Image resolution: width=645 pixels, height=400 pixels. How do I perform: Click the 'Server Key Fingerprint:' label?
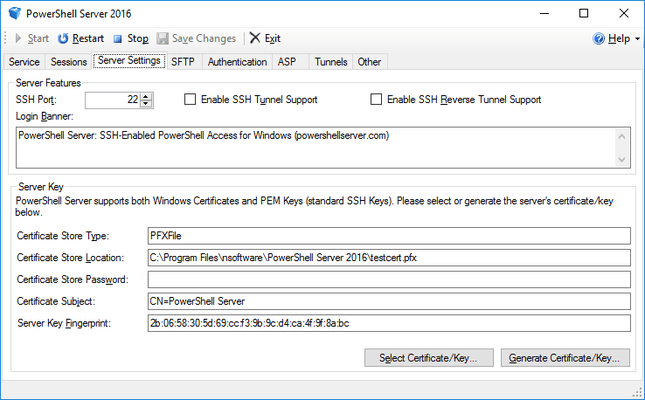64,323
